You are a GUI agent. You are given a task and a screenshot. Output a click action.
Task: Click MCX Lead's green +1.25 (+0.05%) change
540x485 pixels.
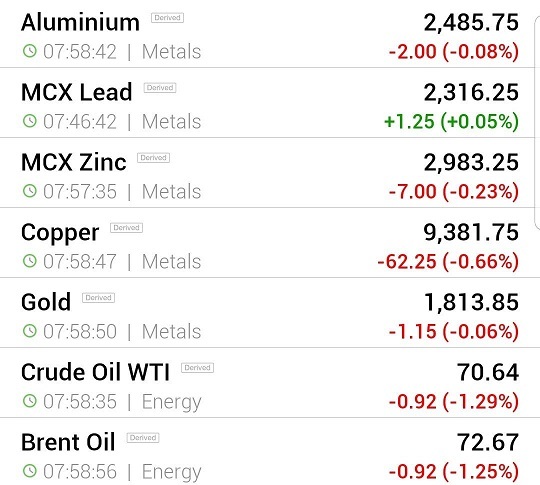coord(451,121)
